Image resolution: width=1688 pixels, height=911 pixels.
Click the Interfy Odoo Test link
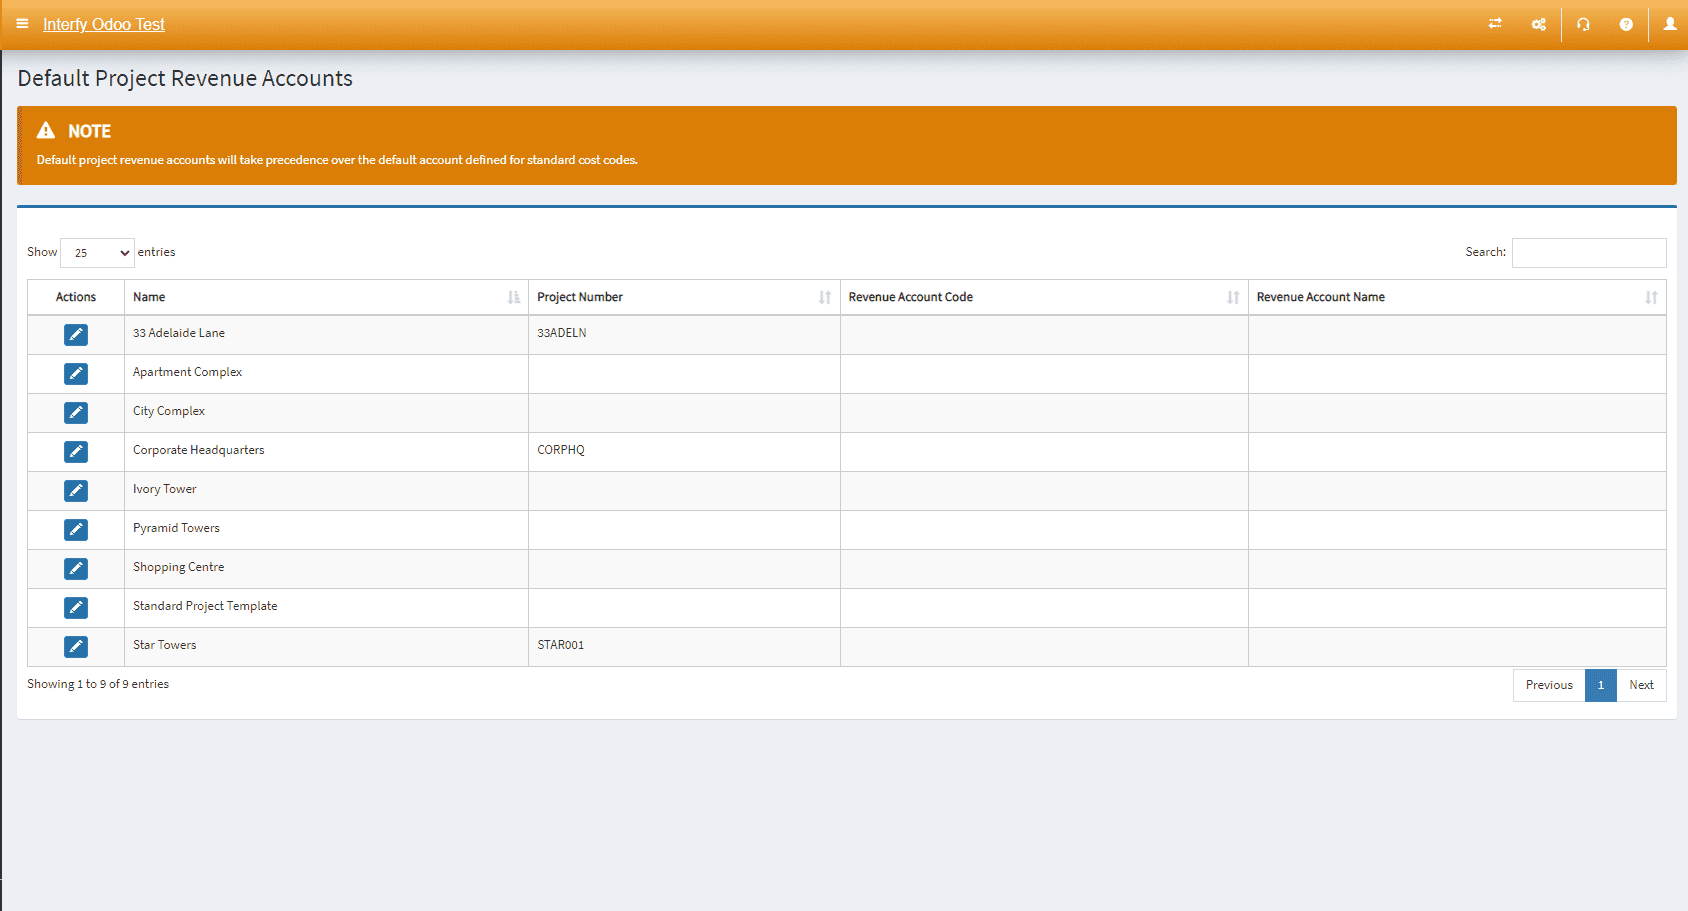pos(104,24)
